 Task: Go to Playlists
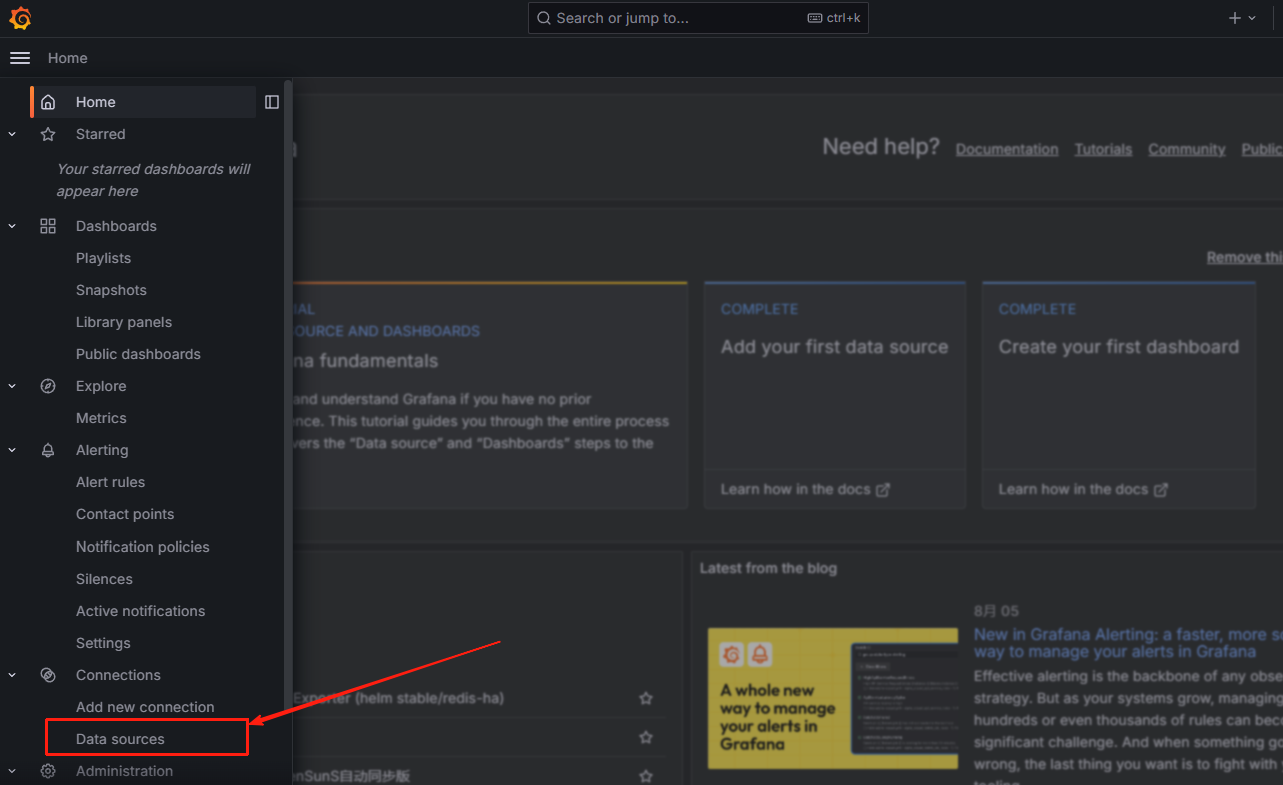pyautogui.click(x=103, y=258)
